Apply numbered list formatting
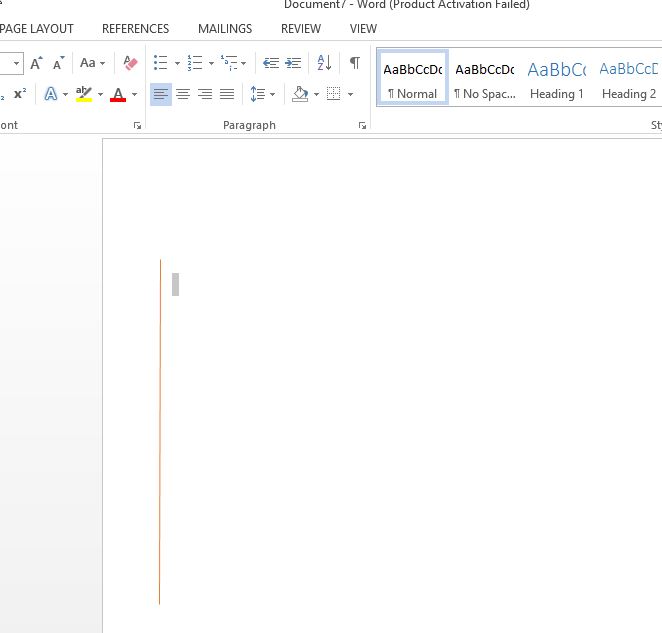Viewport: 662px width, 633px height. (195, 63)
